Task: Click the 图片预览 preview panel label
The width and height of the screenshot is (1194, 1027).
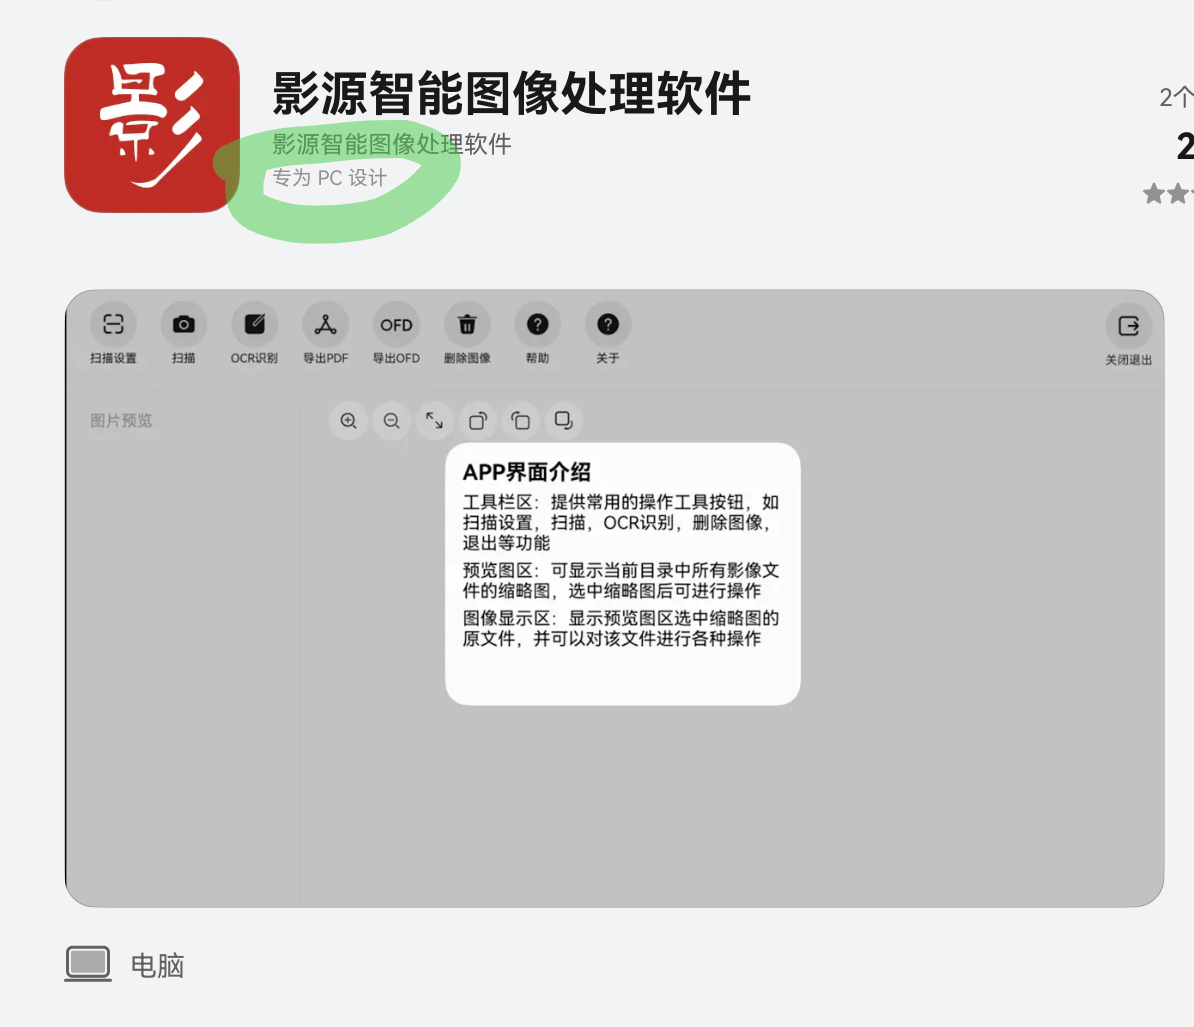Action: pyautogui.click(x=119, y=420)
